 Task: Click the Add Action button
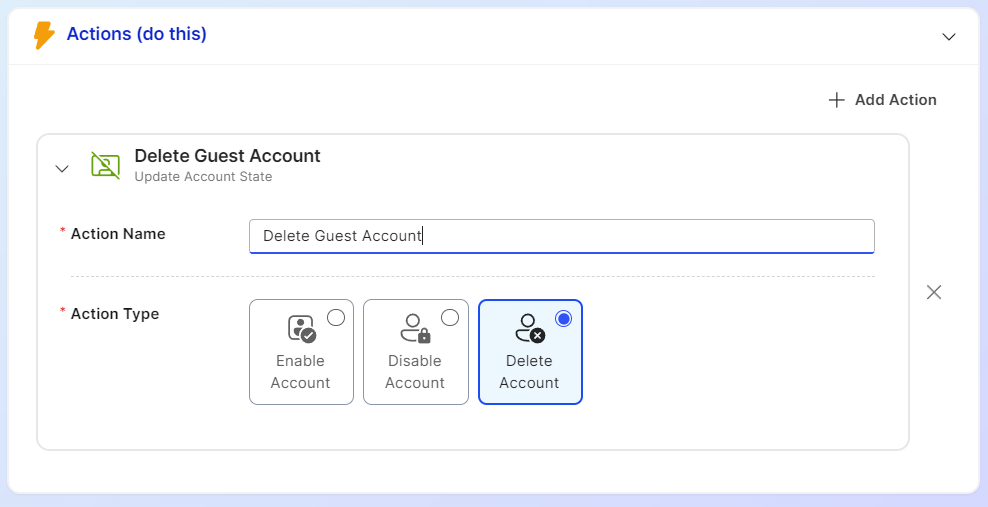[882, 100]
